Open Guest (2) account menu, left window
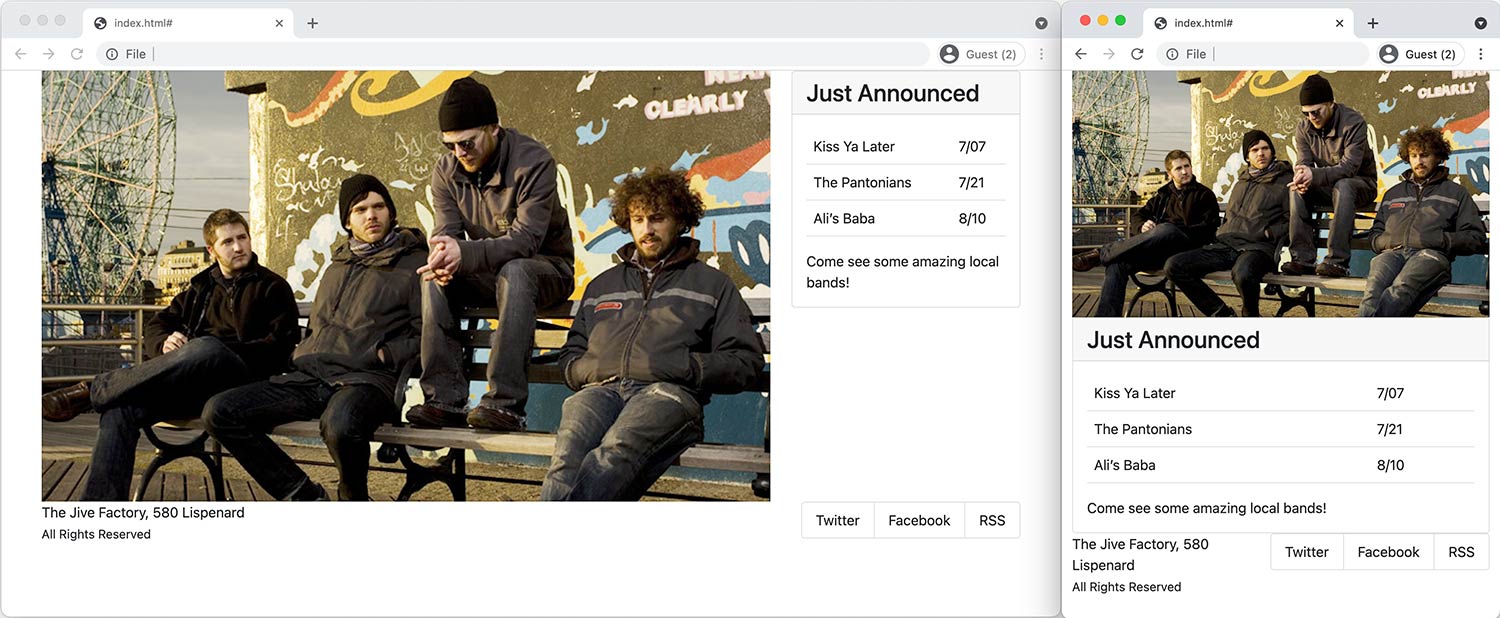 tap(979, 54)
